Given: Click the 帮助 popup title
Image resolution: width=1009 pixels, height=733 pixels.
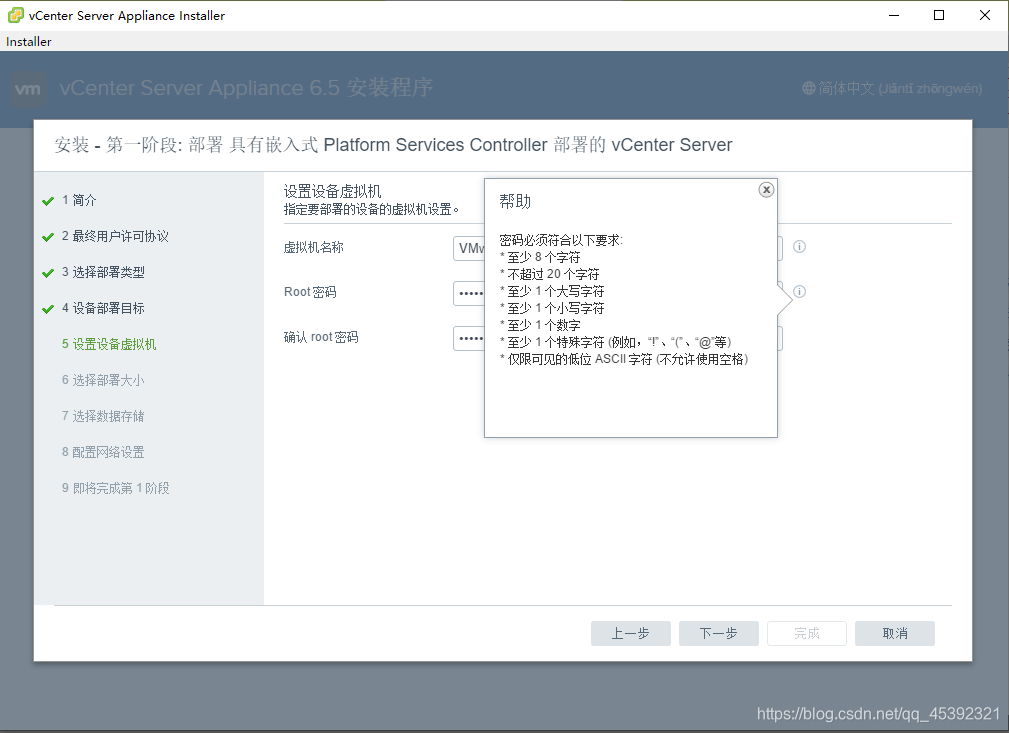Looking at the screenshot, I should click(515, 201).
